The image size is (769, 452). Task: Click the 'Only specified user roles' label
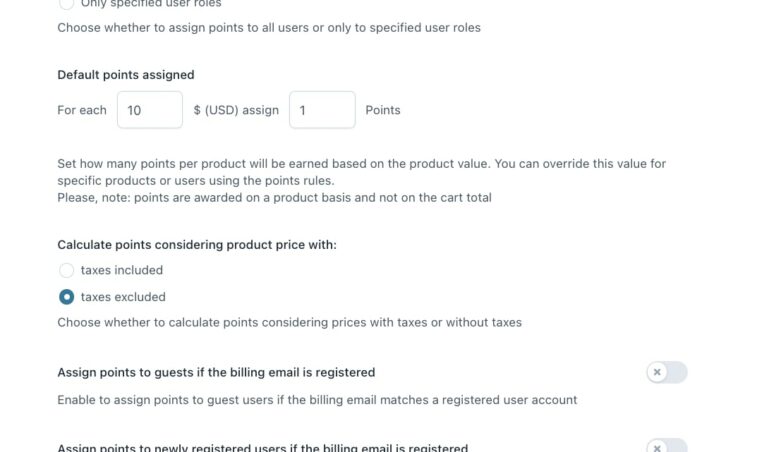[151, 4]
